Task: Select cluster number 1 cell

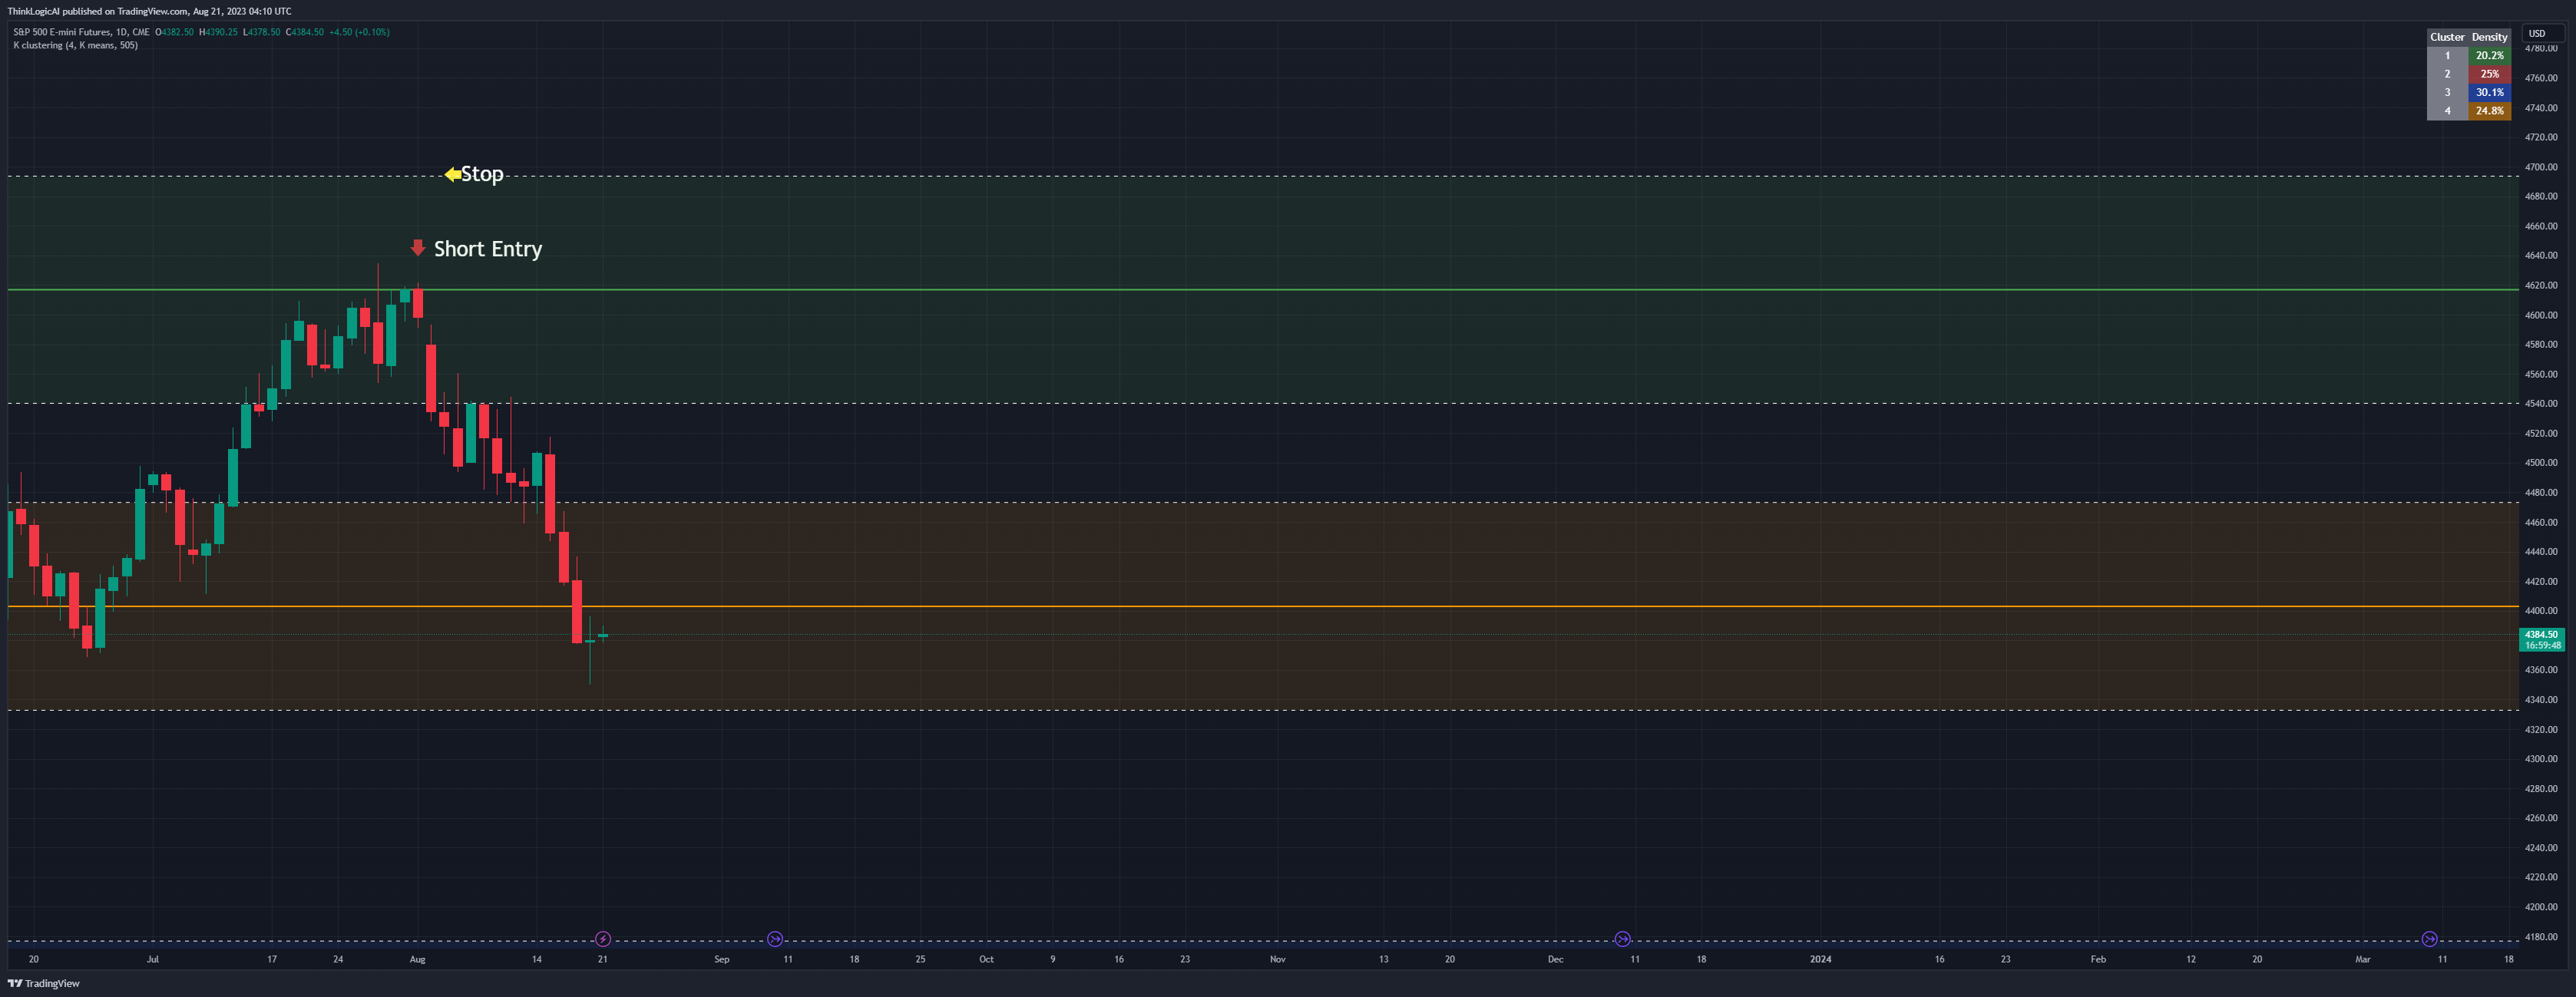Action: pyautogui.click(x=2447, y=56)
